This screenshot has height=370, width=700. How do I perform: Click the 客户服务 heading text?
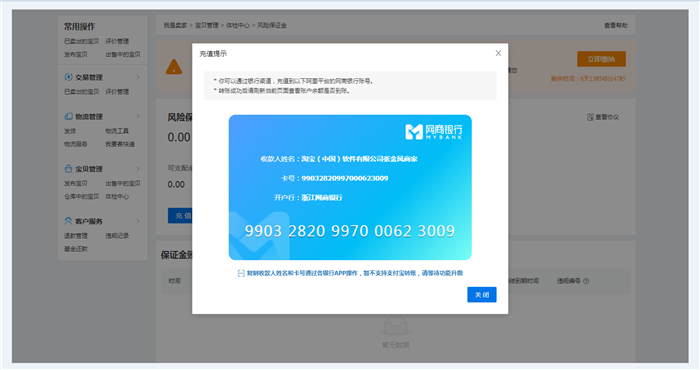pyautogui.click(x=89, y=221)
